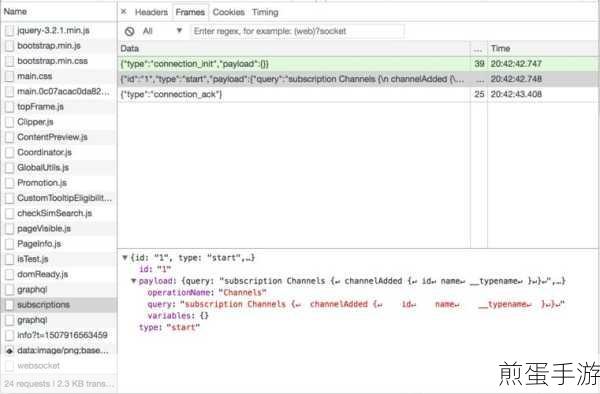Focus the regex filter input field
The height and width of the screenshot is (394, 600).
pos(297,31)
